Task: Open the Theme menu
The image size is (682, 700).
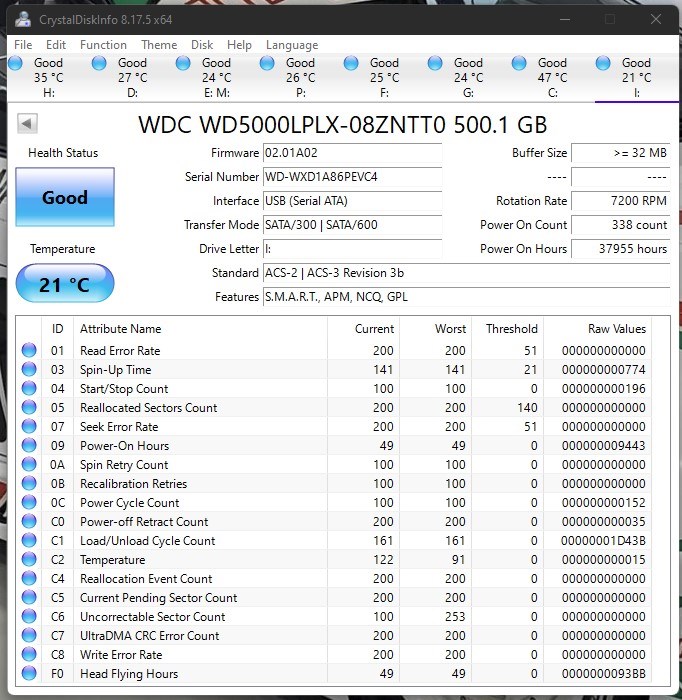Action: point(159,45)
